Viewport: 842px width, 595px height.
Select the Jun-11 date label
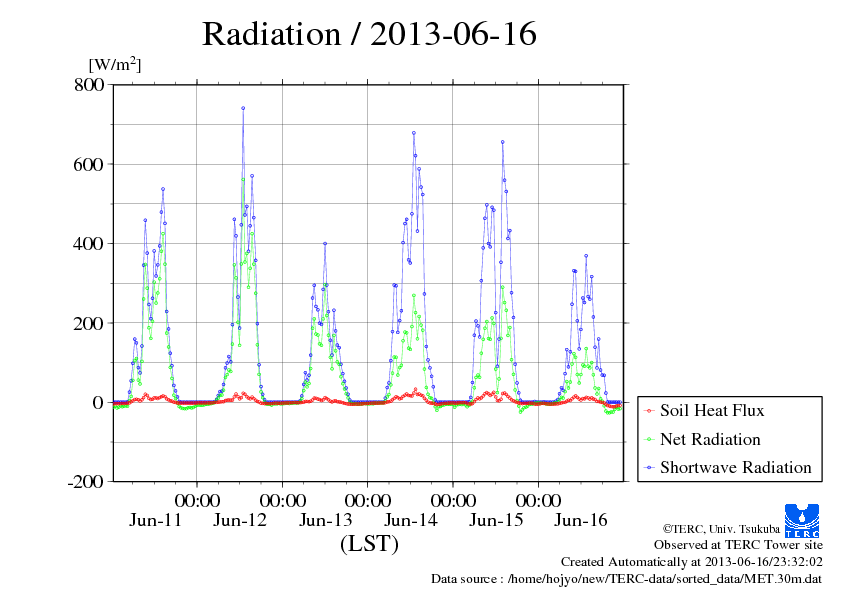pos(156,520)
